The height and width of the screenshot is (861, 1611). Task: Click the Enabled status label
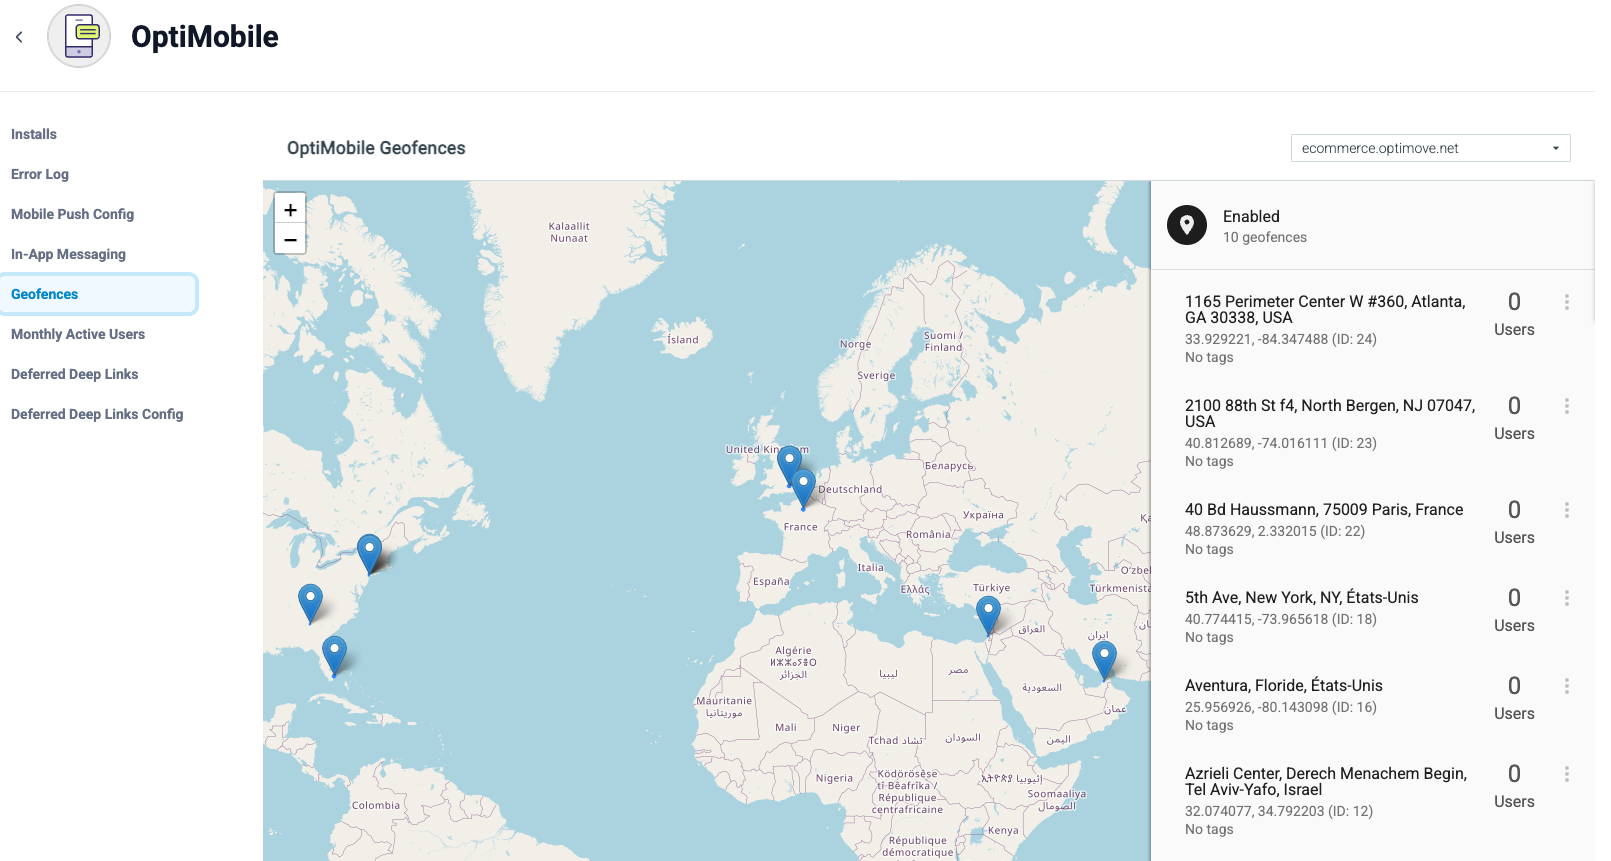[x=1251, y=216]
